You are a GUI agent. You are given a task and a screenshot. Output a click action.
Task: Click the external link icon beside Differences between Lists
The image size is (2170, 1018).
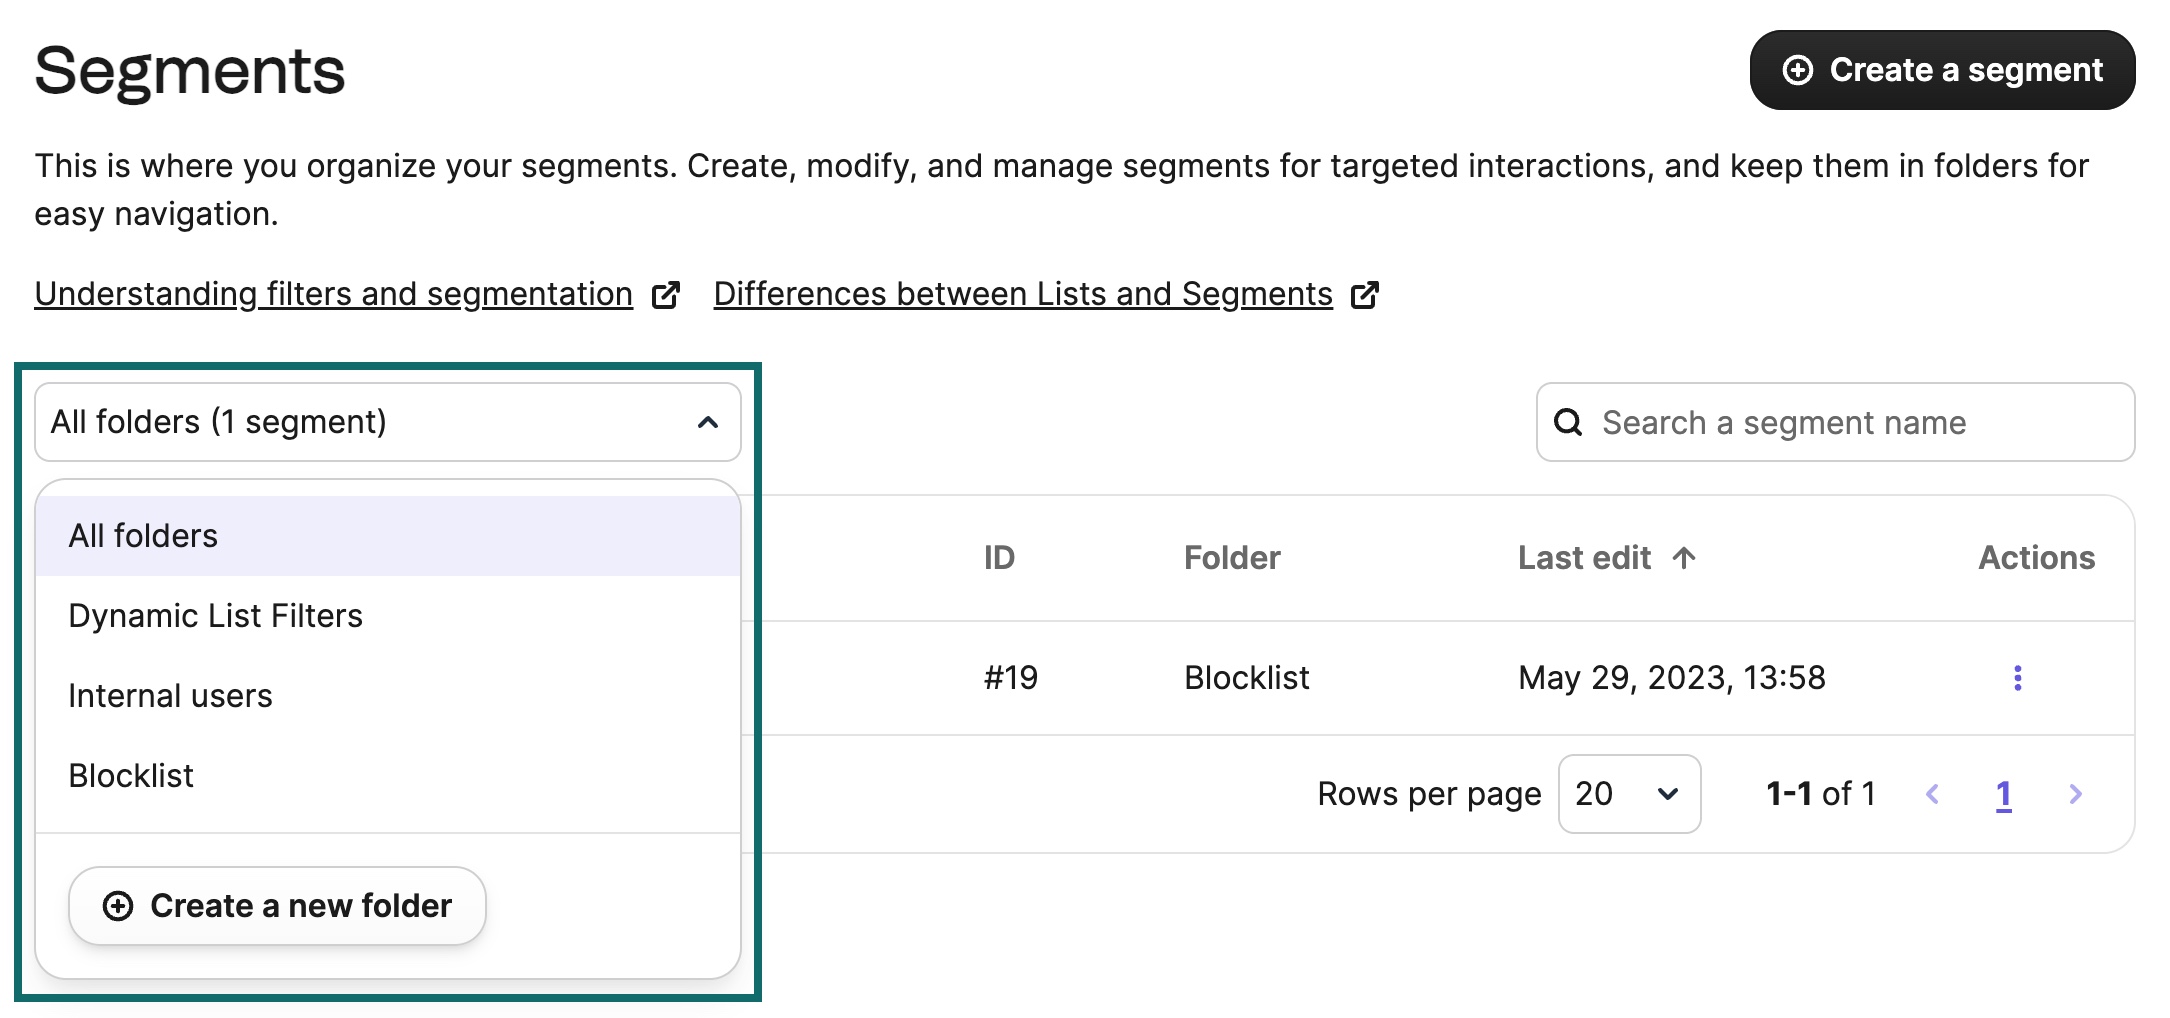pos(1365,295)
